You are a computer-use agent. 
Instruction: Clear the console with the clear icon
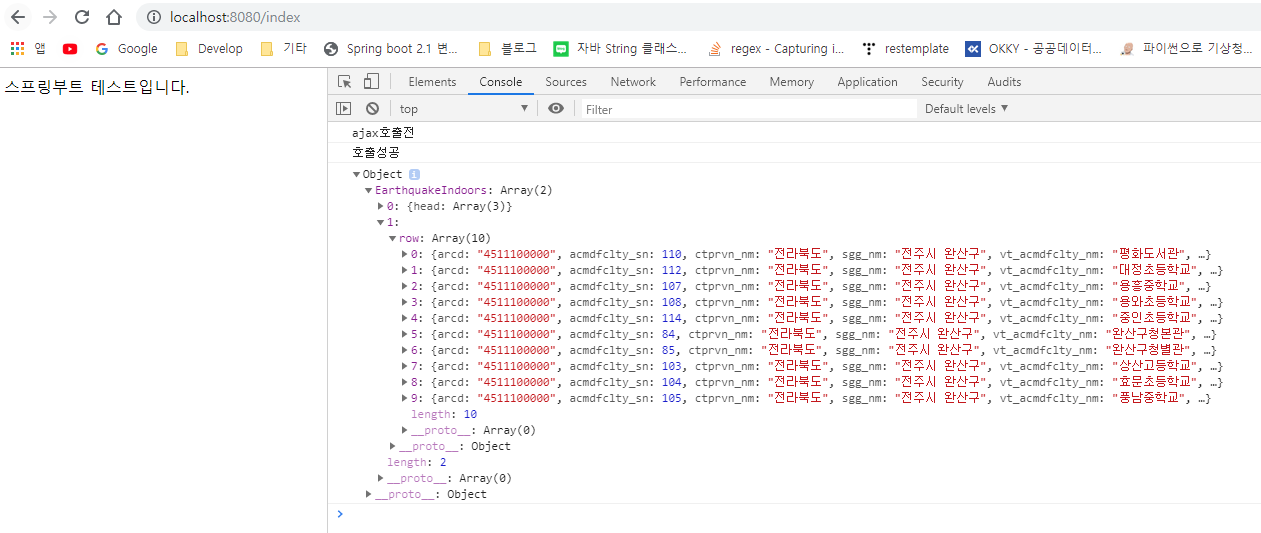[x=372, y=108]
